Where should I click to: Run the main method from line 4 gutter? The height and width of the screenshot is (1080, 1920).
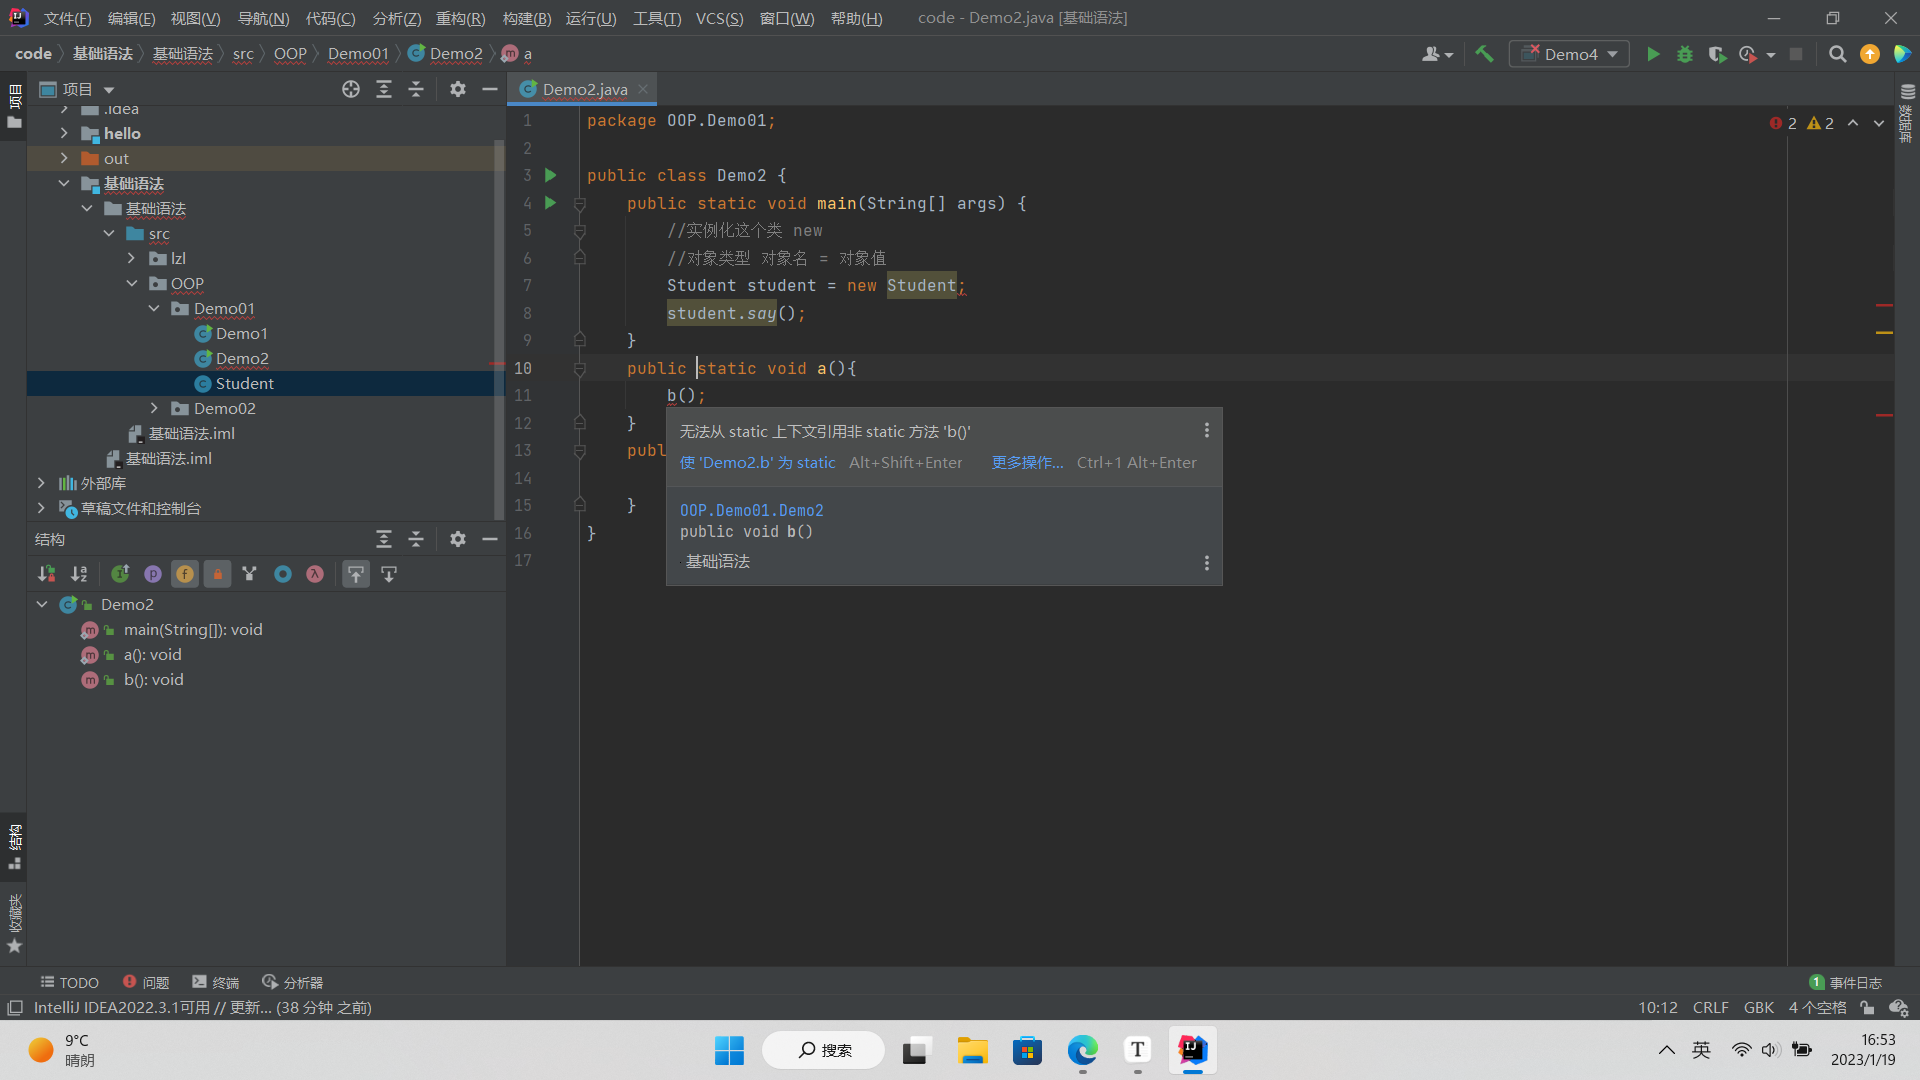click(x=550, y=203)
